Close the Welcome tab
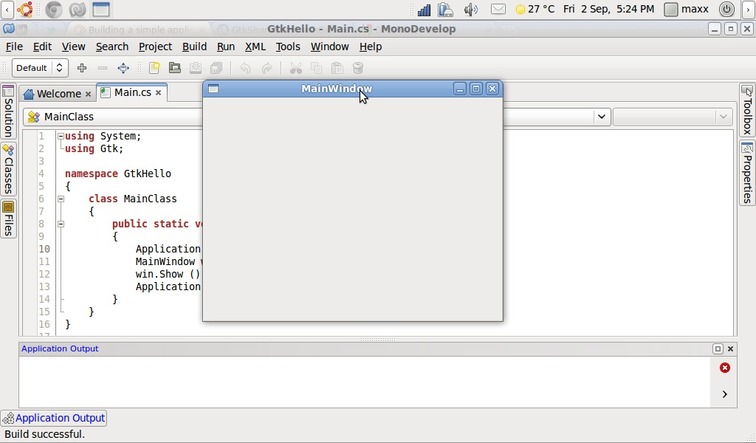756x443 pixels. point(88,94)
